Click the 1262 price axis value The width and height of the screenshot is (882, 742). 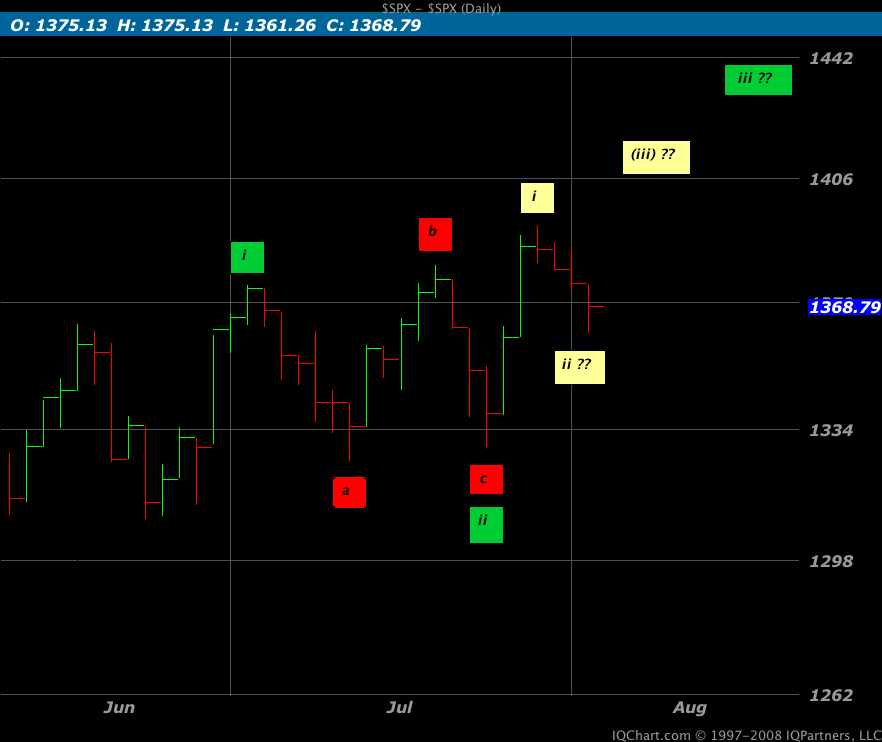click(831, 695)
